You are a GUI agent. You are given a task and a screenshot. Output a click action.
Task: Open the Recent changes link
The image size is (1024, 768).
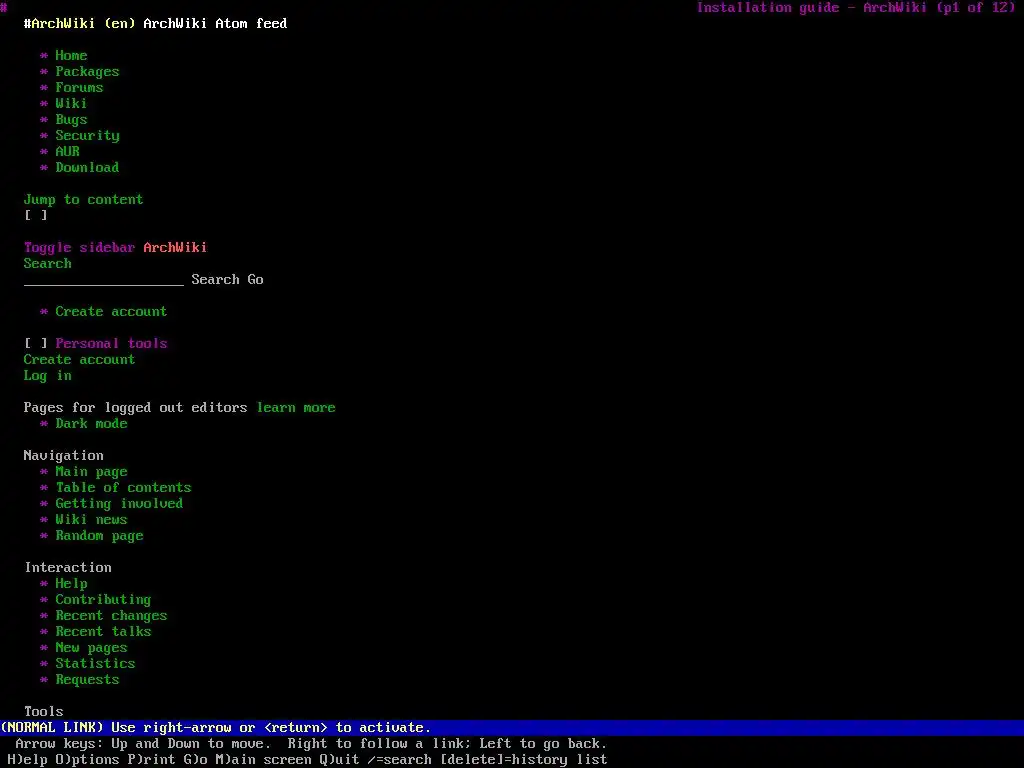(111, 616)
